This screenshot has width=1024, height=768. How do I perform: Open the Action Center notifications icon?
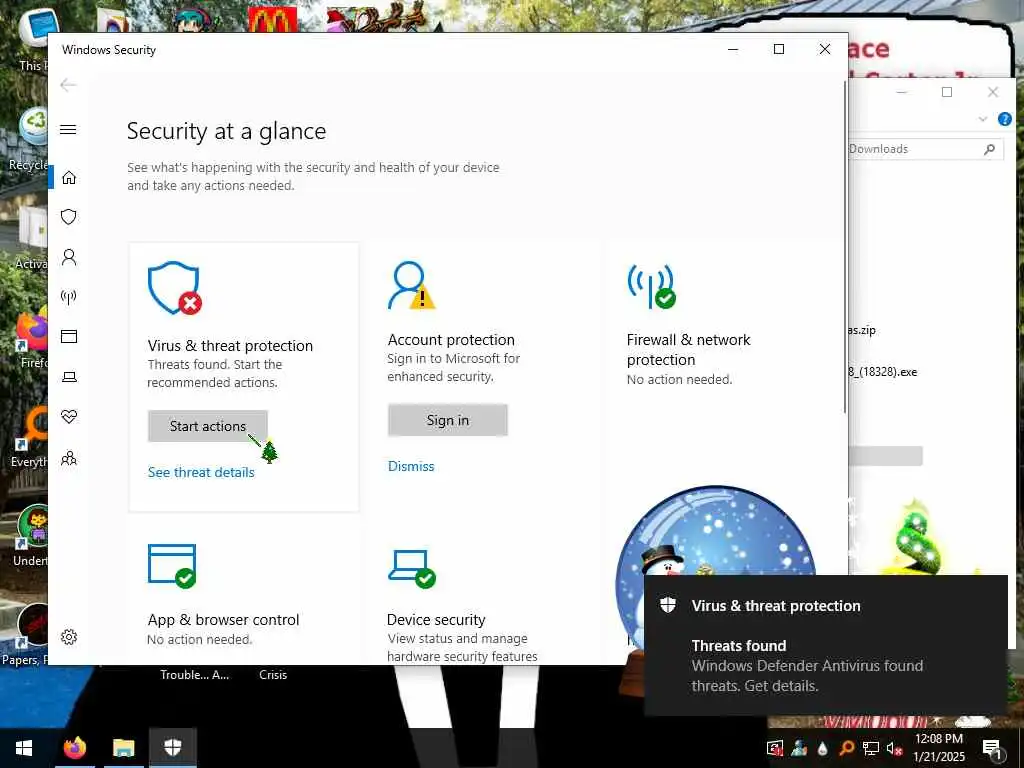991,748
